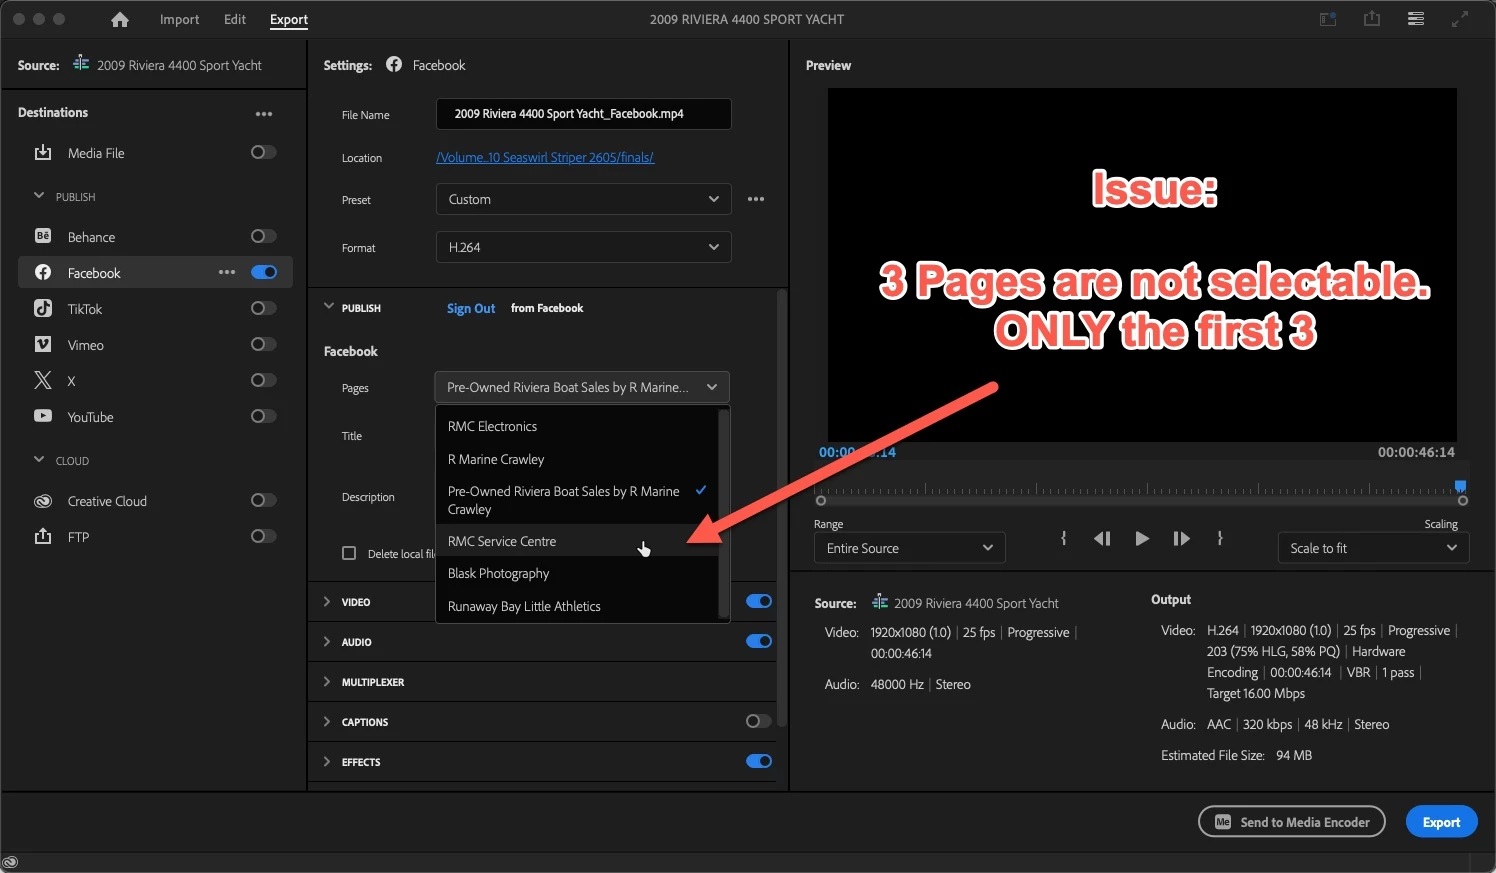Viewport: 1496px width, 873px height.
Task: Enable the X destination toggle
Action: point(263,380)
